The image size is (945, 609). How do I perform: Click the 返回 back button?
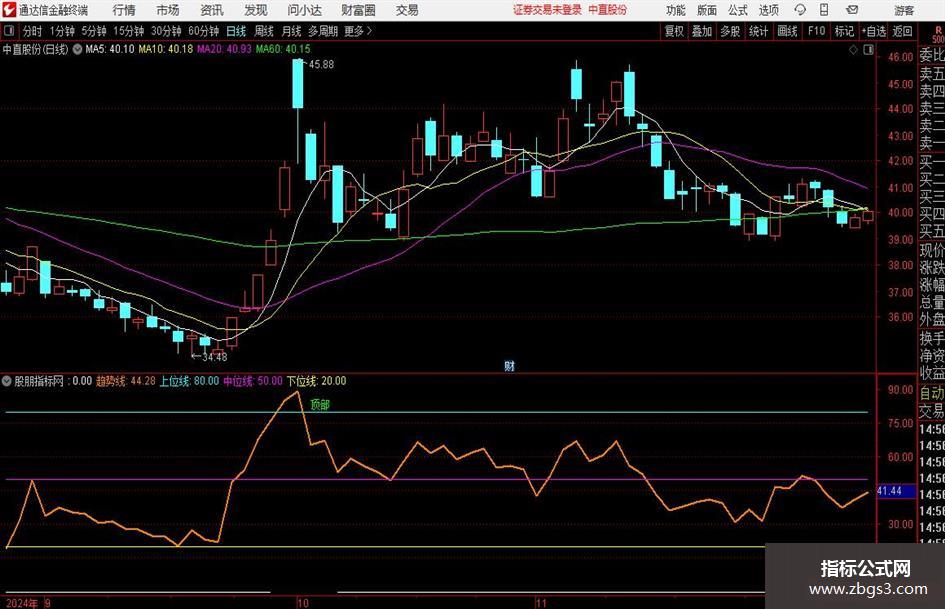coord(902,31)
